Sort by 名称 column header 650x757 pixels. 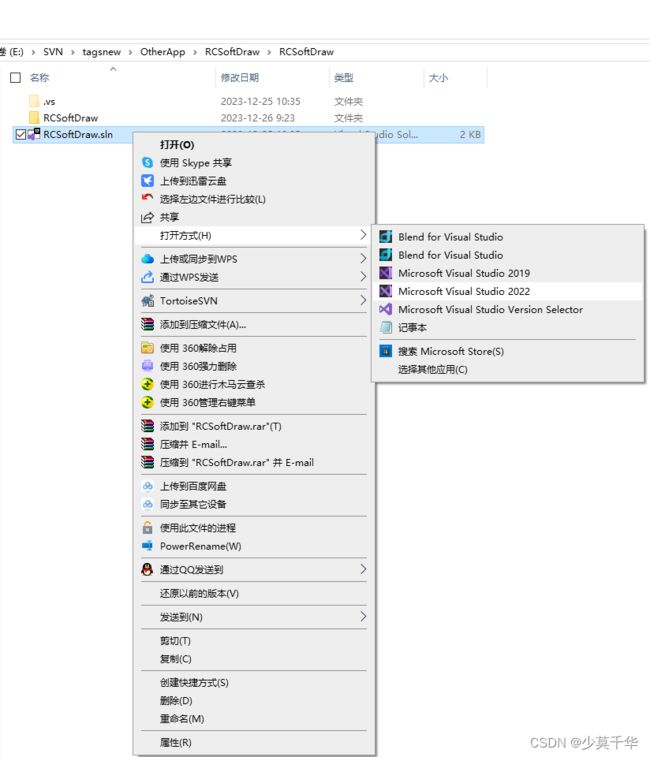coord(39,77)
